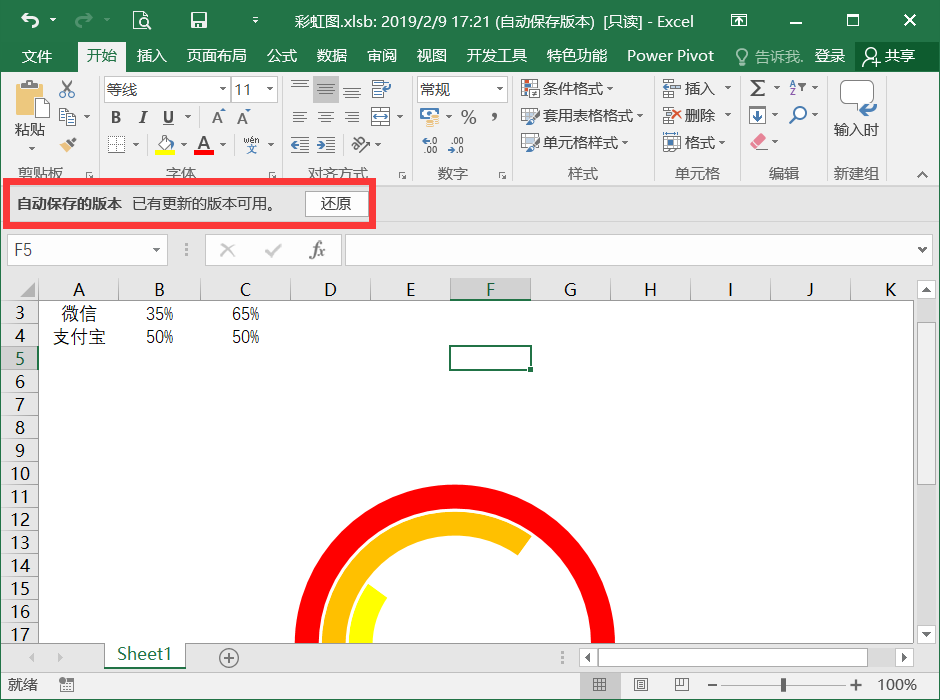Toggle Italic formatting
This screenshot has width=940, height=700.
click(142, 117)
